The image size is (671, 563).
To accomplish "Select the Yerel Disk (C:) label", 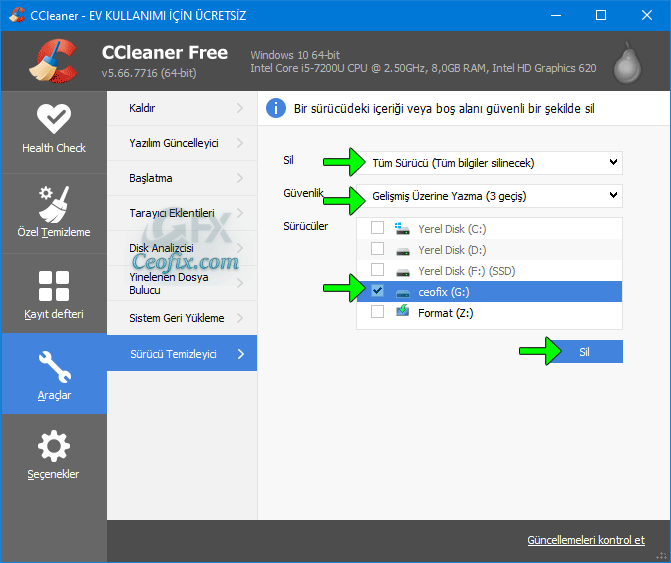I will click(452, 229).
